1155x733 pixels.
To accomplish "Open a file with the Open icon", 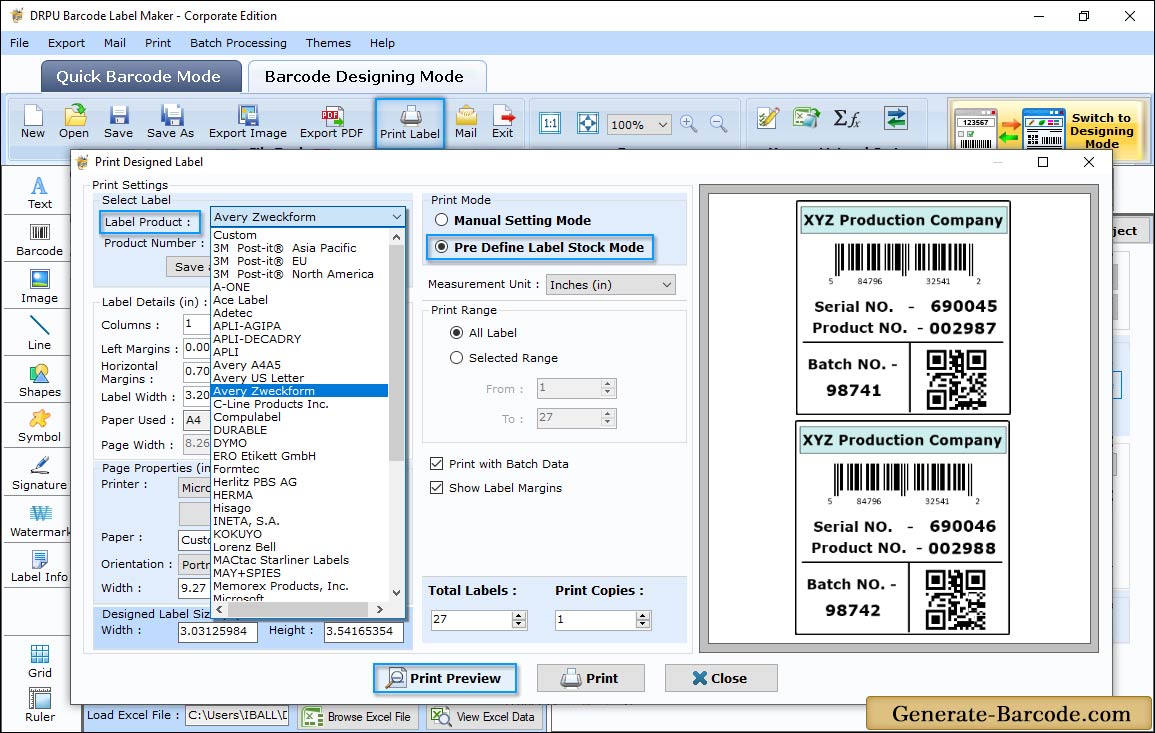I will [74, 122].
